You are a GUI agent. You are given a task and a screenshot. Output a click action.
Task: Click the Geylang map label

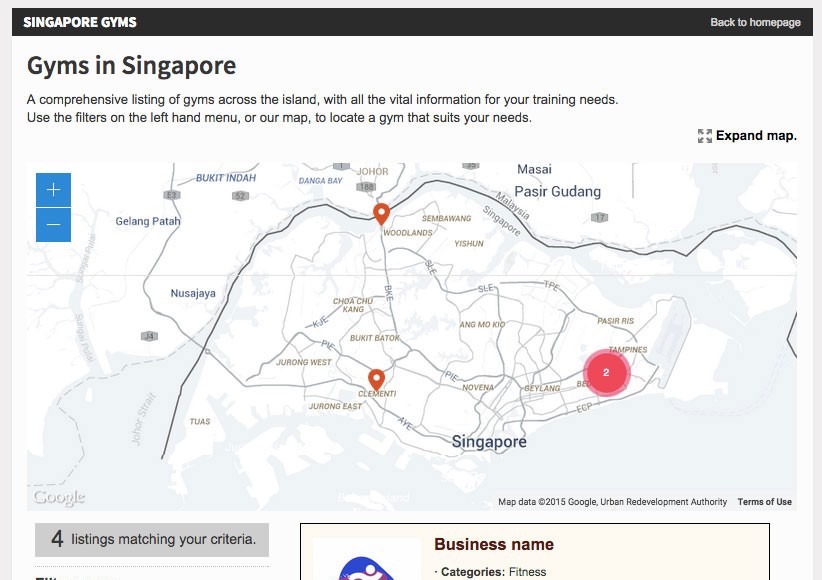542,389
